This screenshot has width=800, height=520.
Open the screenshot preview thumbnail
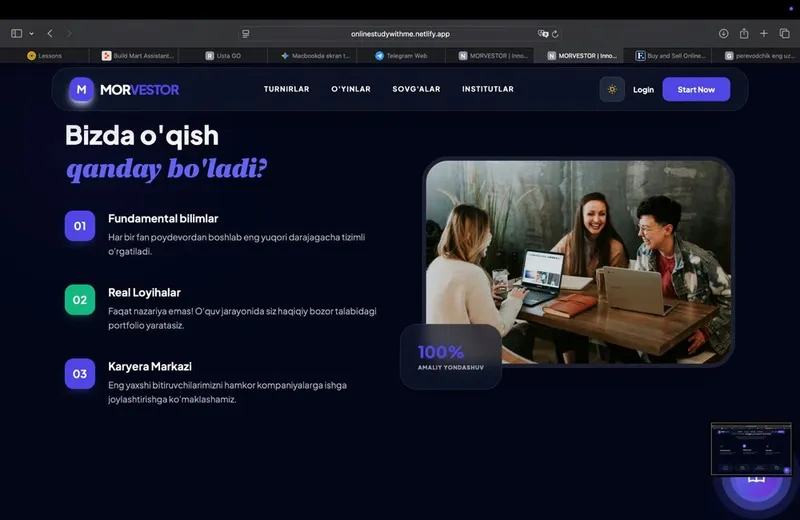pyautogui.click(x=751, y=449)
